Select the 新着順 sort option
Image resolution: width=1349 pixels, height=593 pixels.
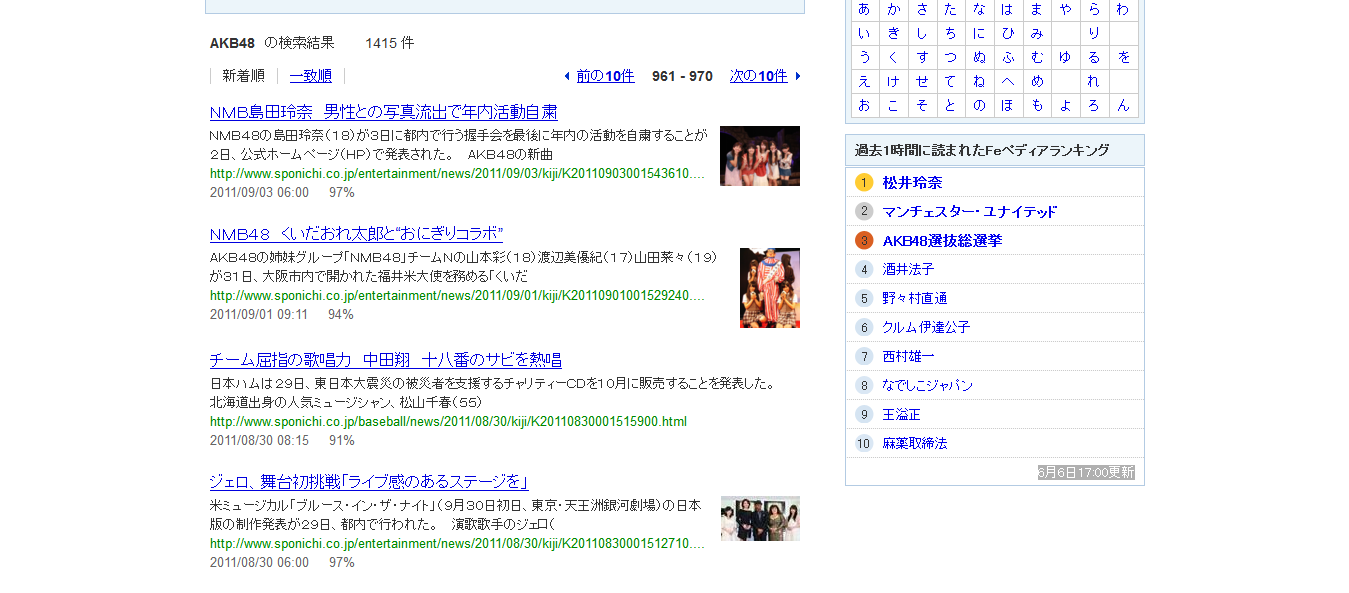click(x=243, y=76)
